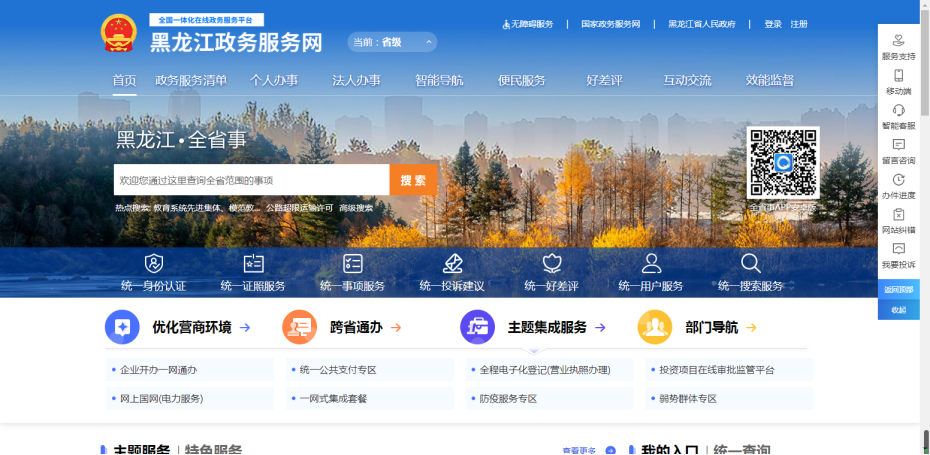930x455 pixels.
Task: Open 弱势群体专区 link
Action: (x=688, y=399)
